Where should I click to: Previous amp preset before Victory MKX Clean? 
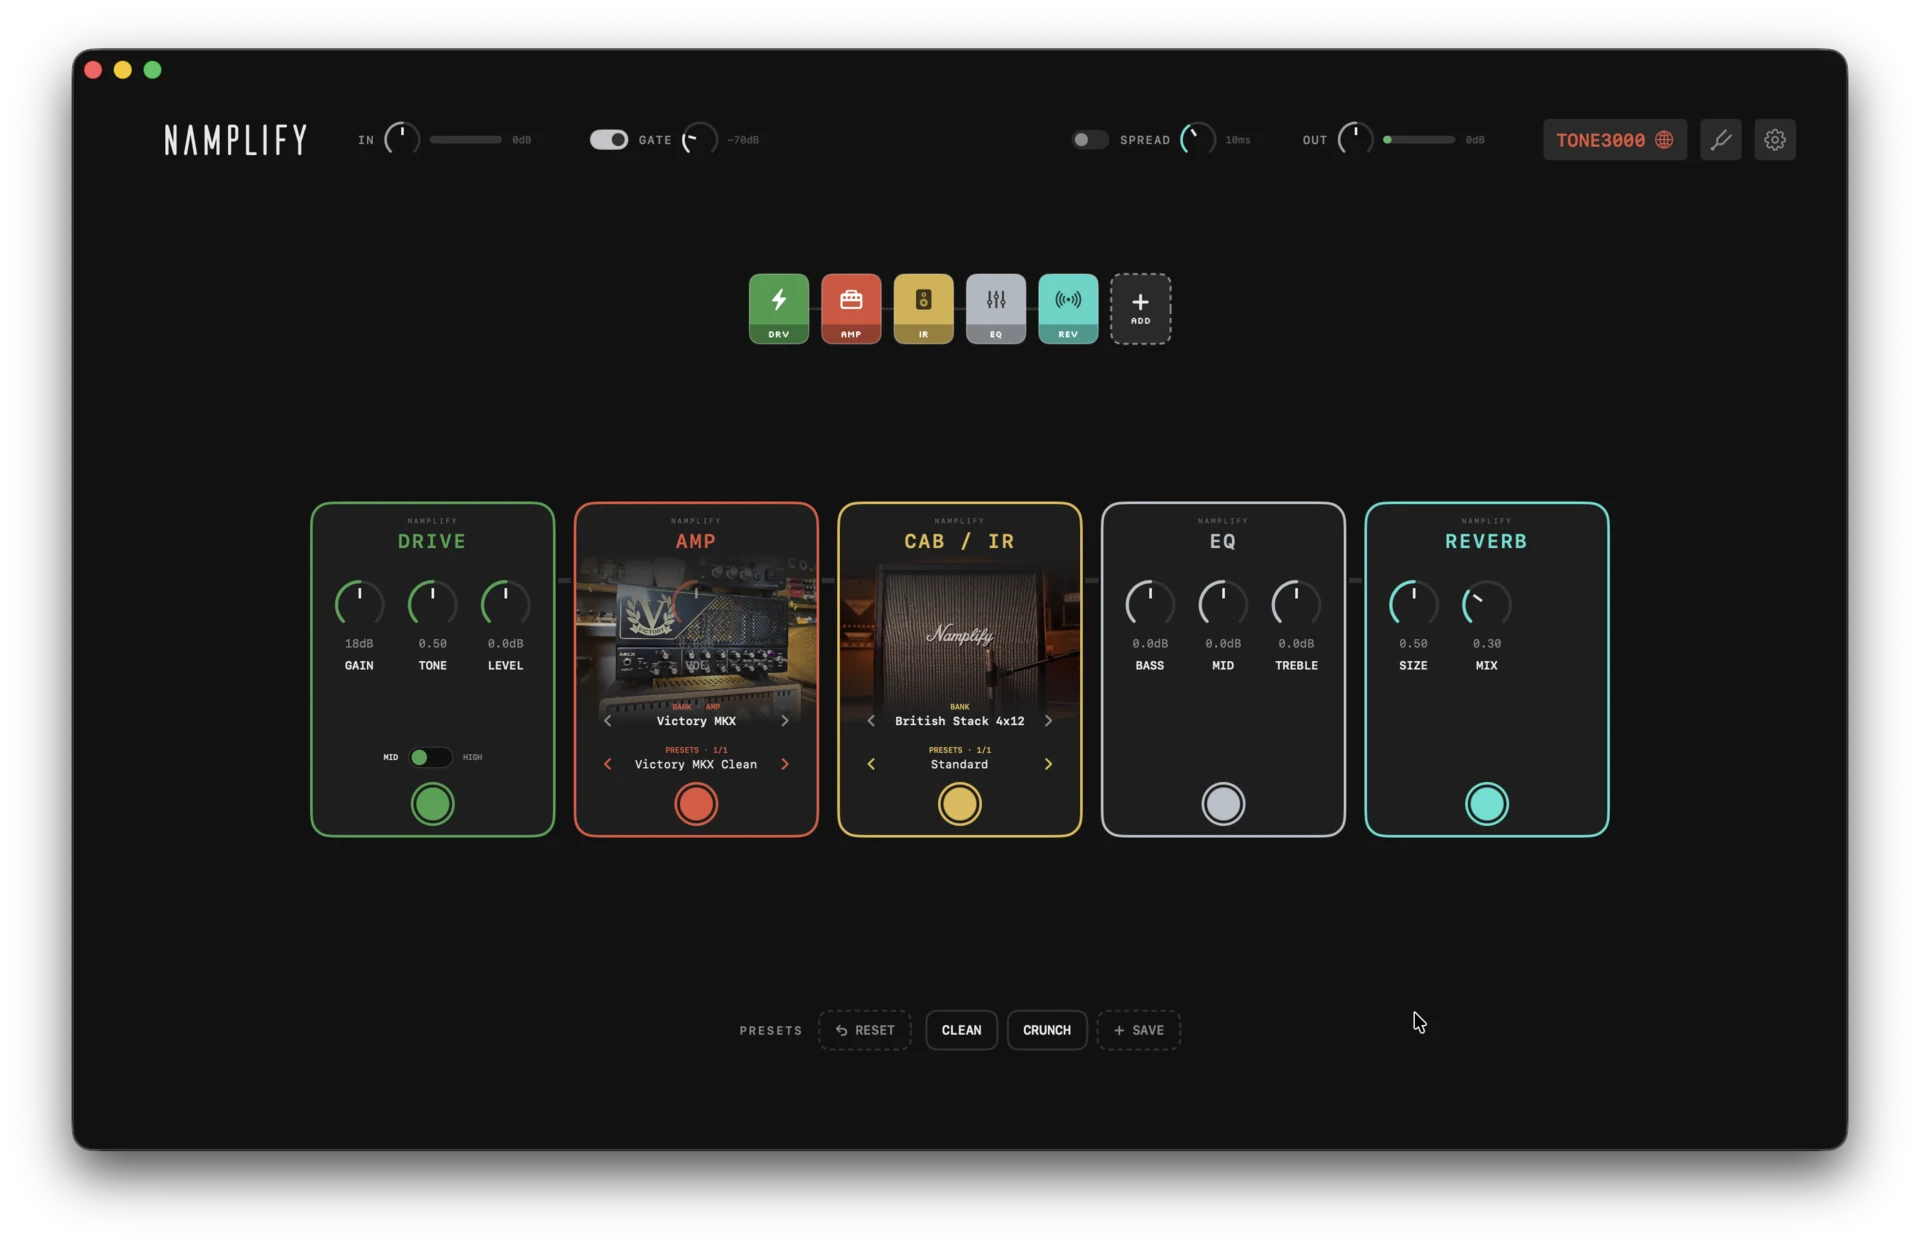point(607,764)
